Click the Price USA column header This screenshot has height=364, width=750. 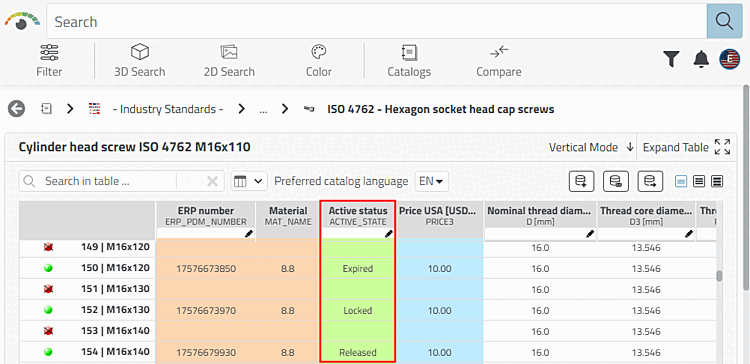click(x=440, y=215)
